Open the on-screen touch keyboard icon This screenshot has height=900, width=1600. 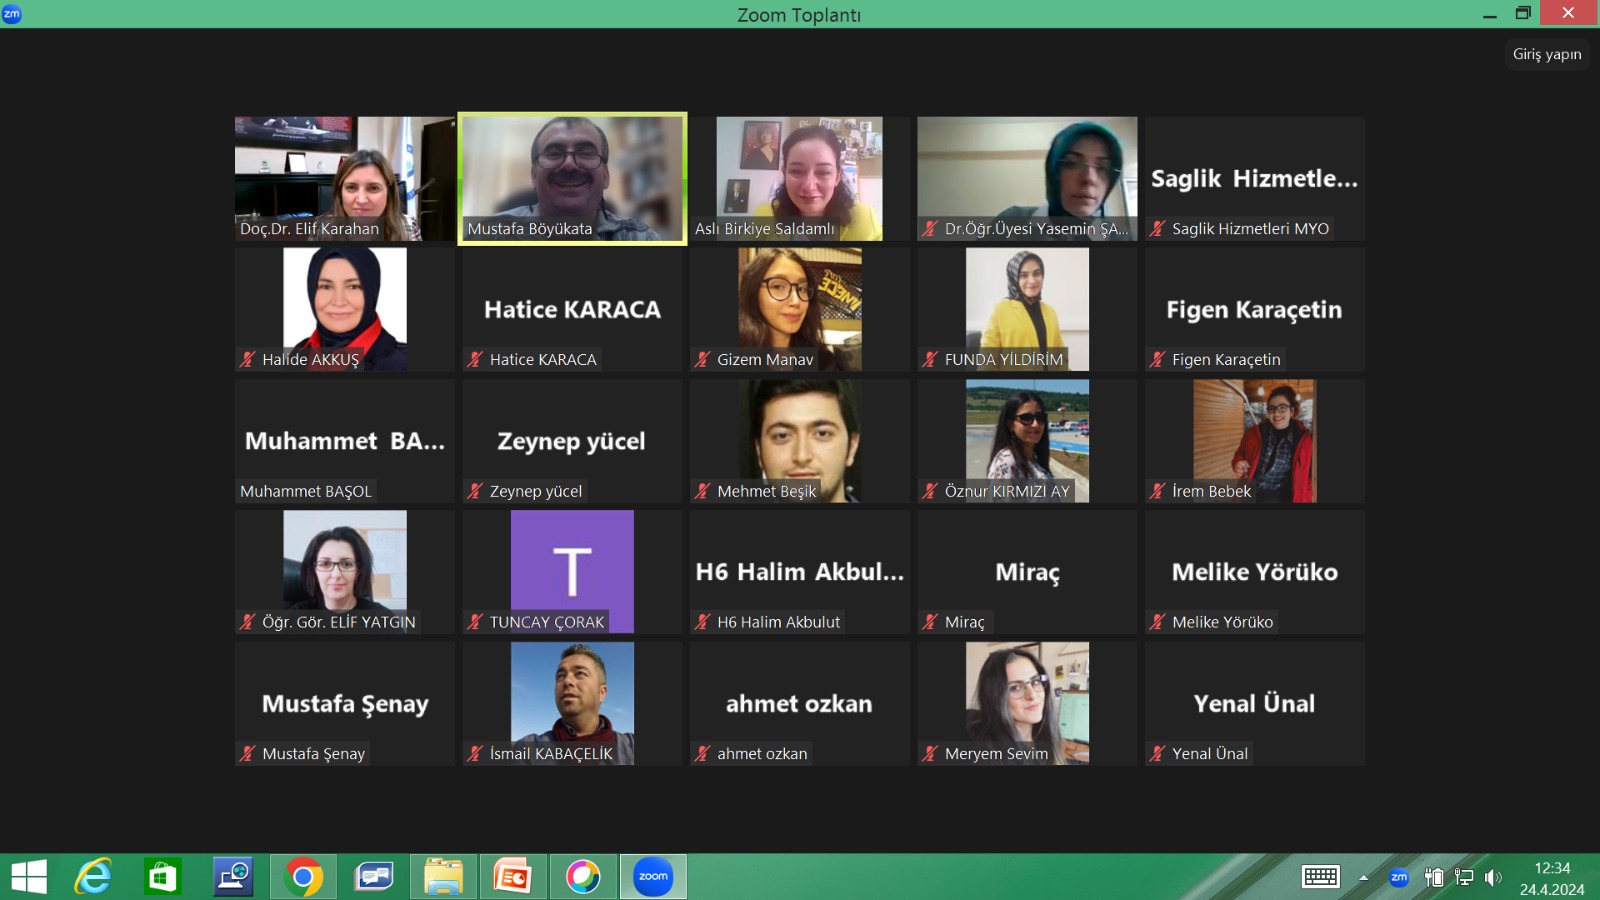(1321, 877)
